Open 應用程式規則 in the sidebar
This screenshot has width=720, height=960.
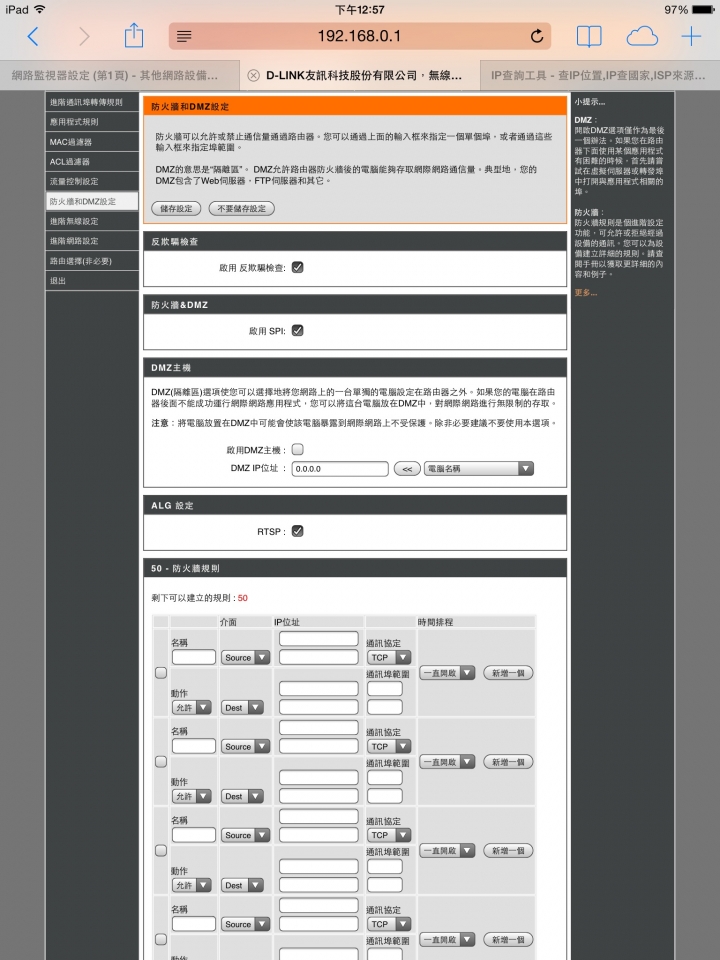click(92, 122)
